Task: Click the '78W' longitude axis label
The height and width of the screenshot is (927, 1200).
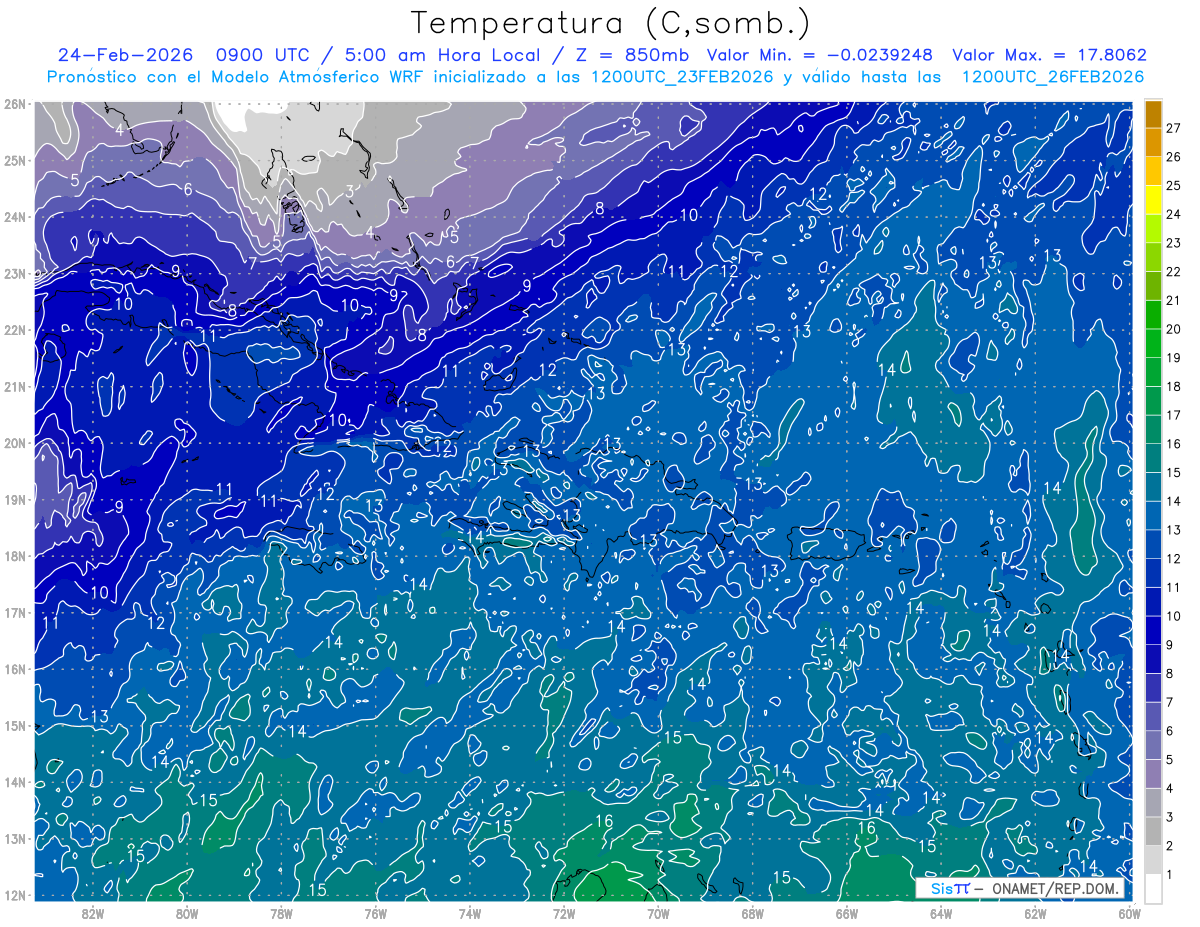Action: [x=281, y=913]
